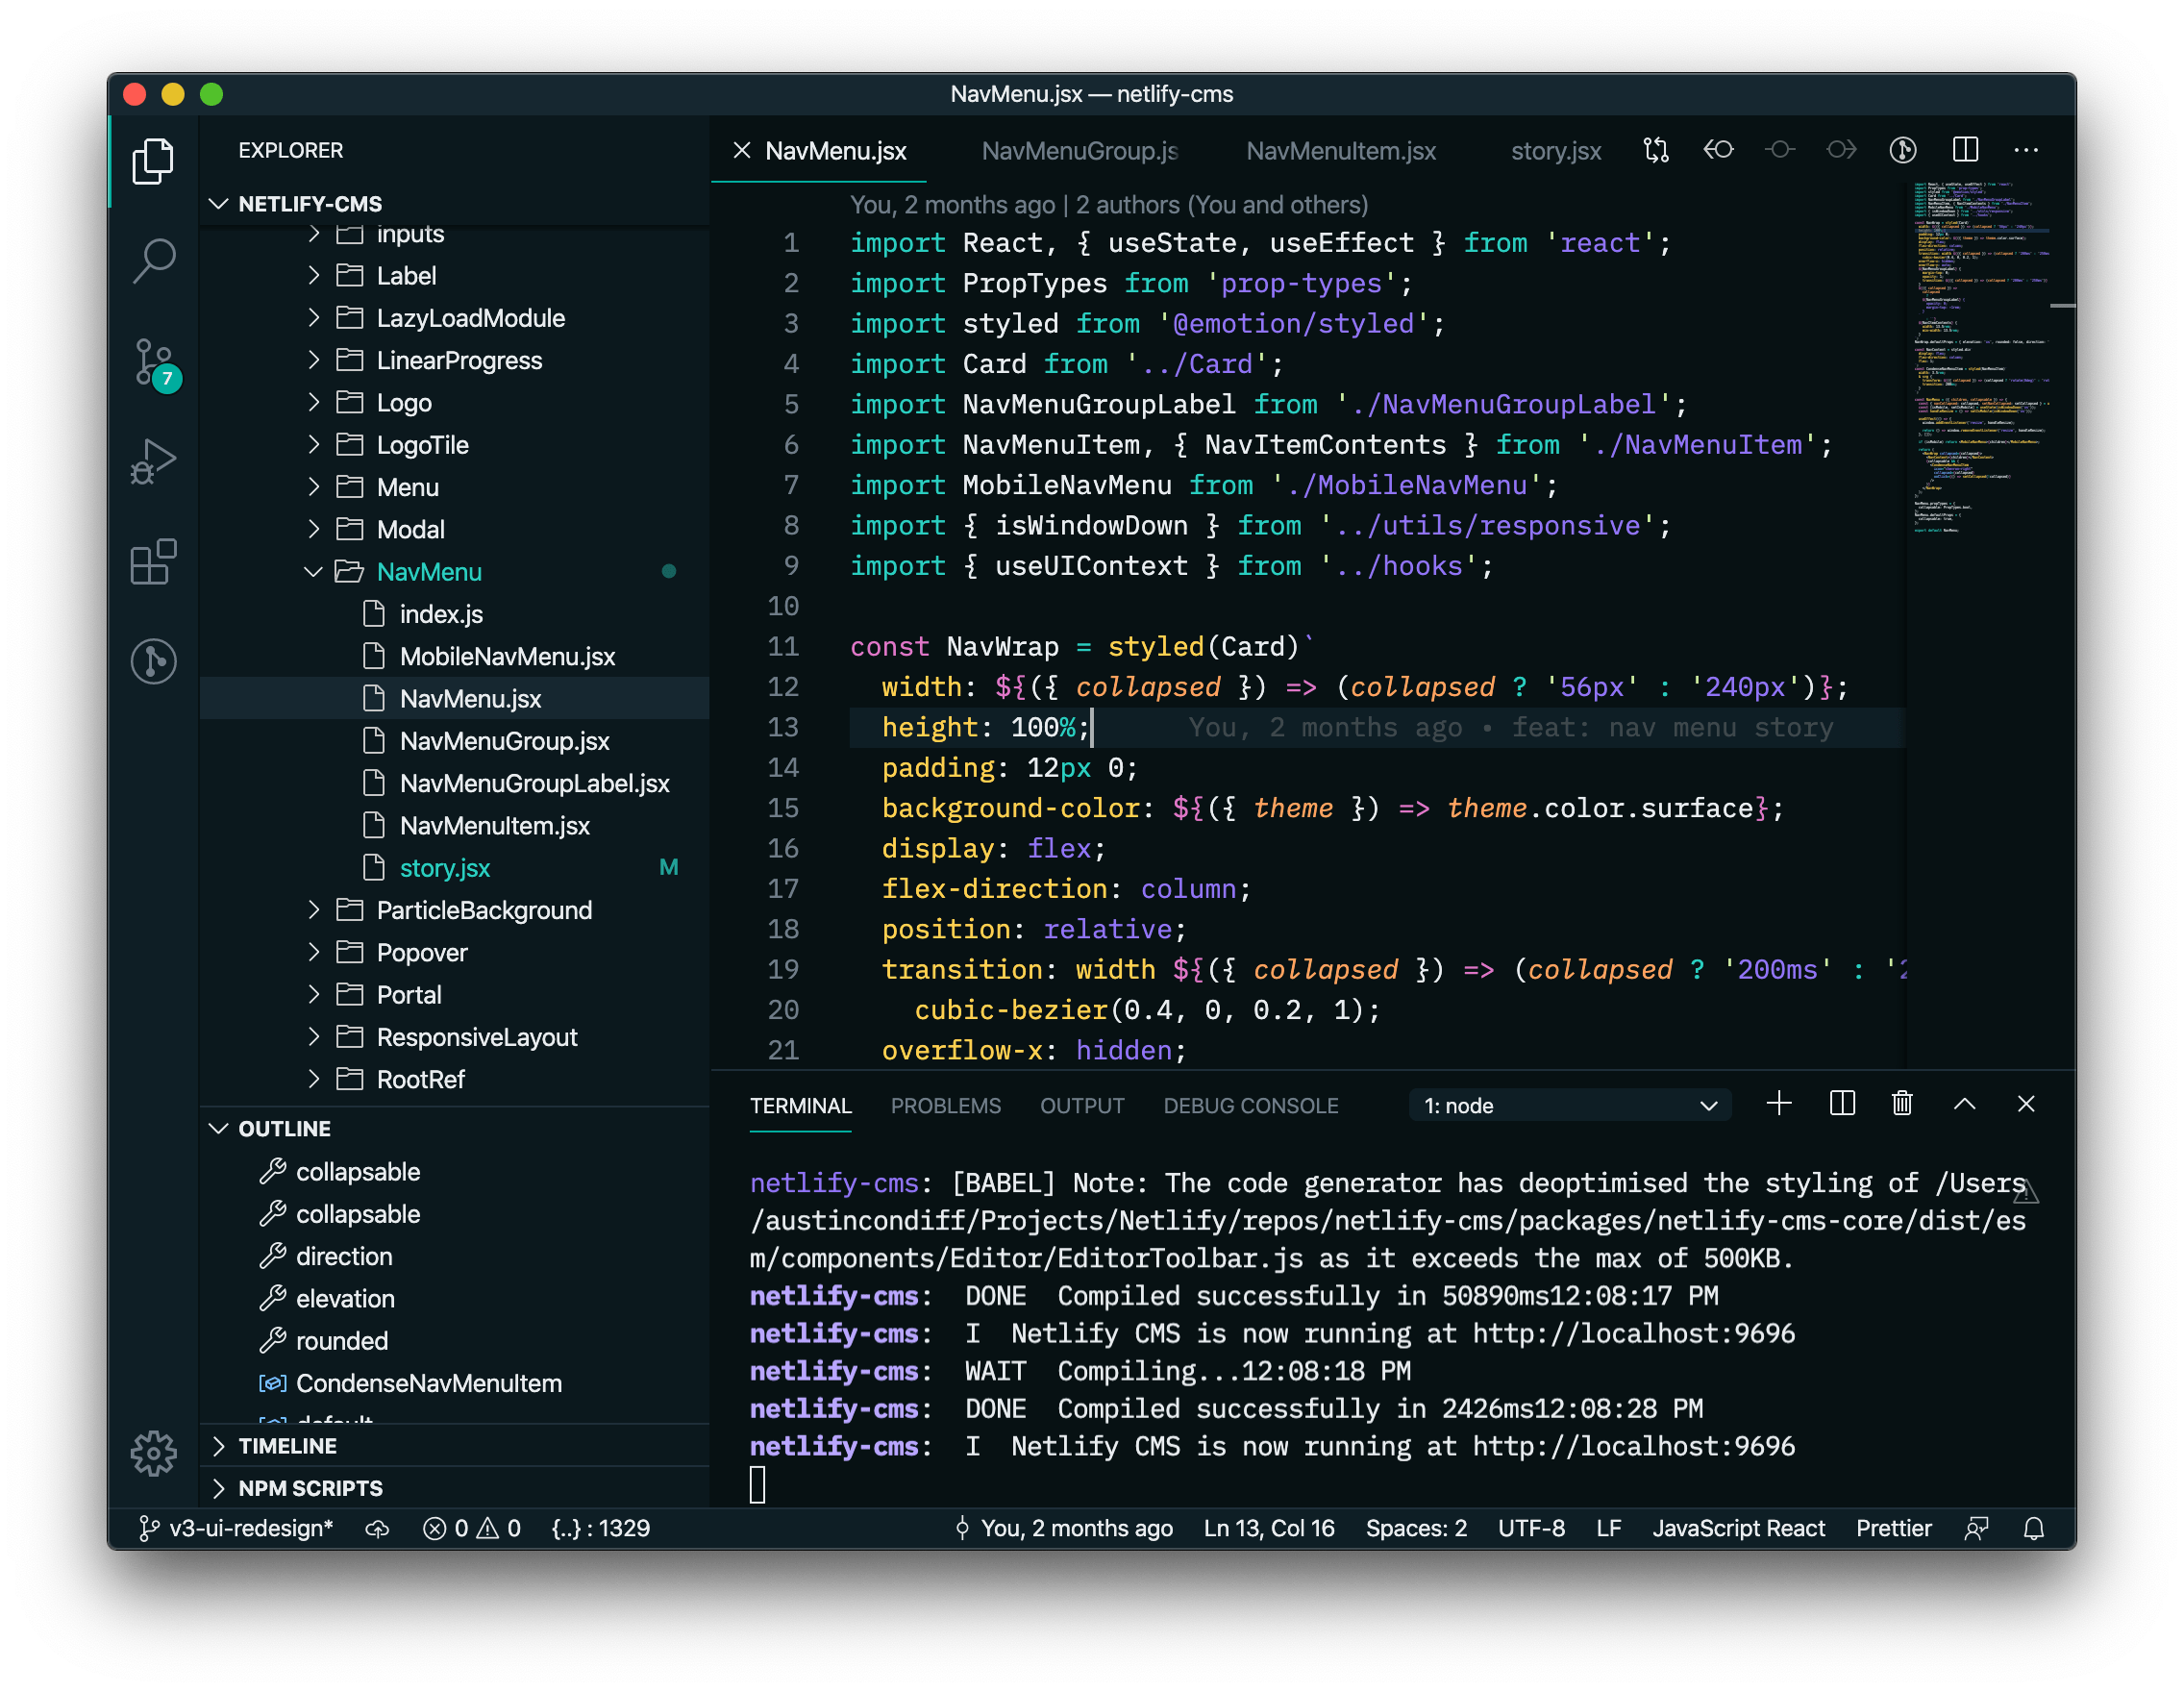Screen dimensions: 2184x1692
Task: Open the PROBLEMS panel tab
Action: click(x=945, y=1105)
